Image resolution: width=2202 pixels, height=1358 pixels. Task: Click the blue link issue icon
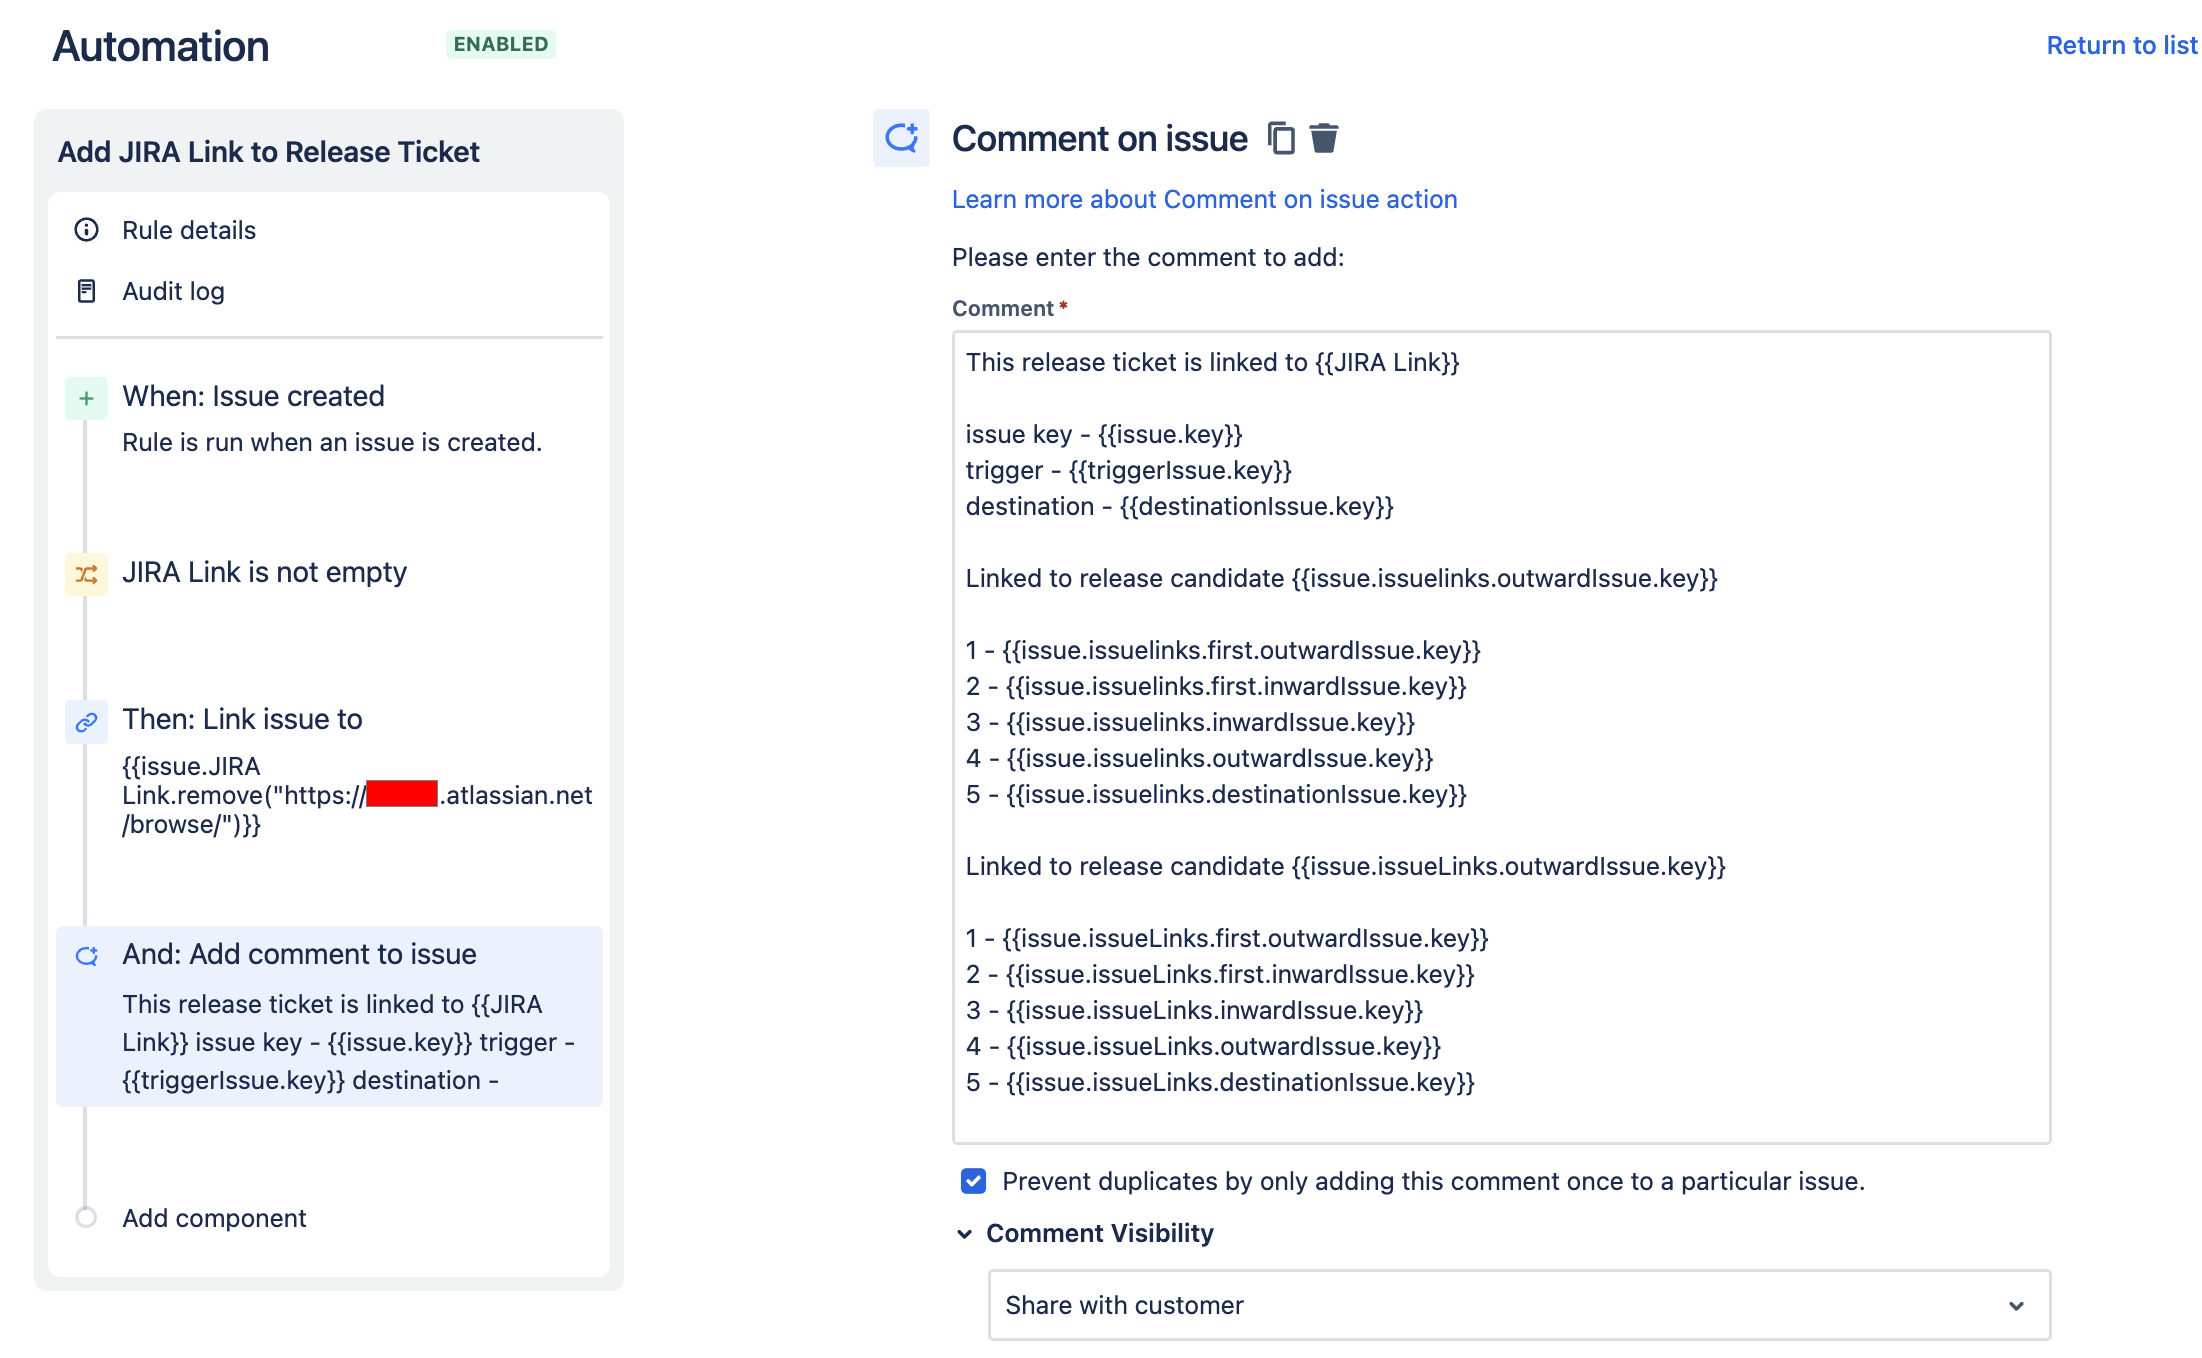click(x=87, y=722)
